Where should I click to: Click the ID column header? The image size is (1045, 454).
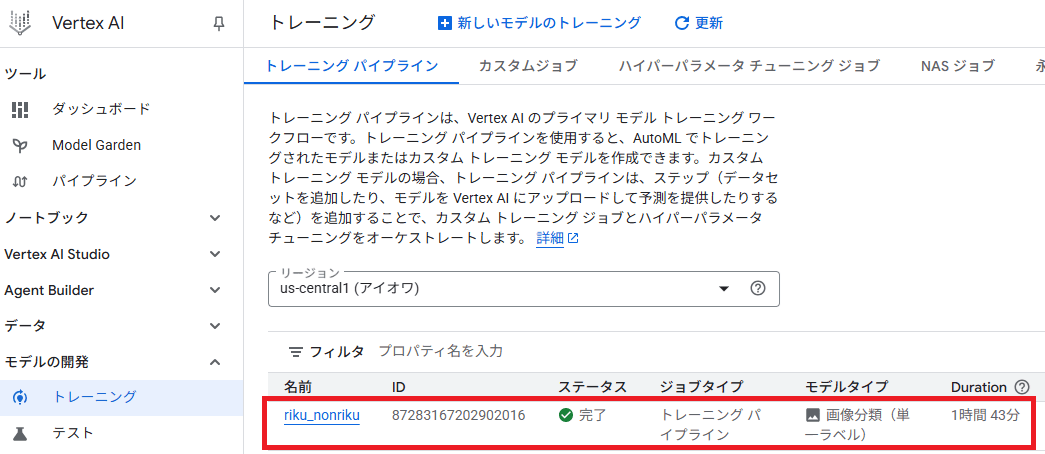pyautogui.click(x=399, y=387)
